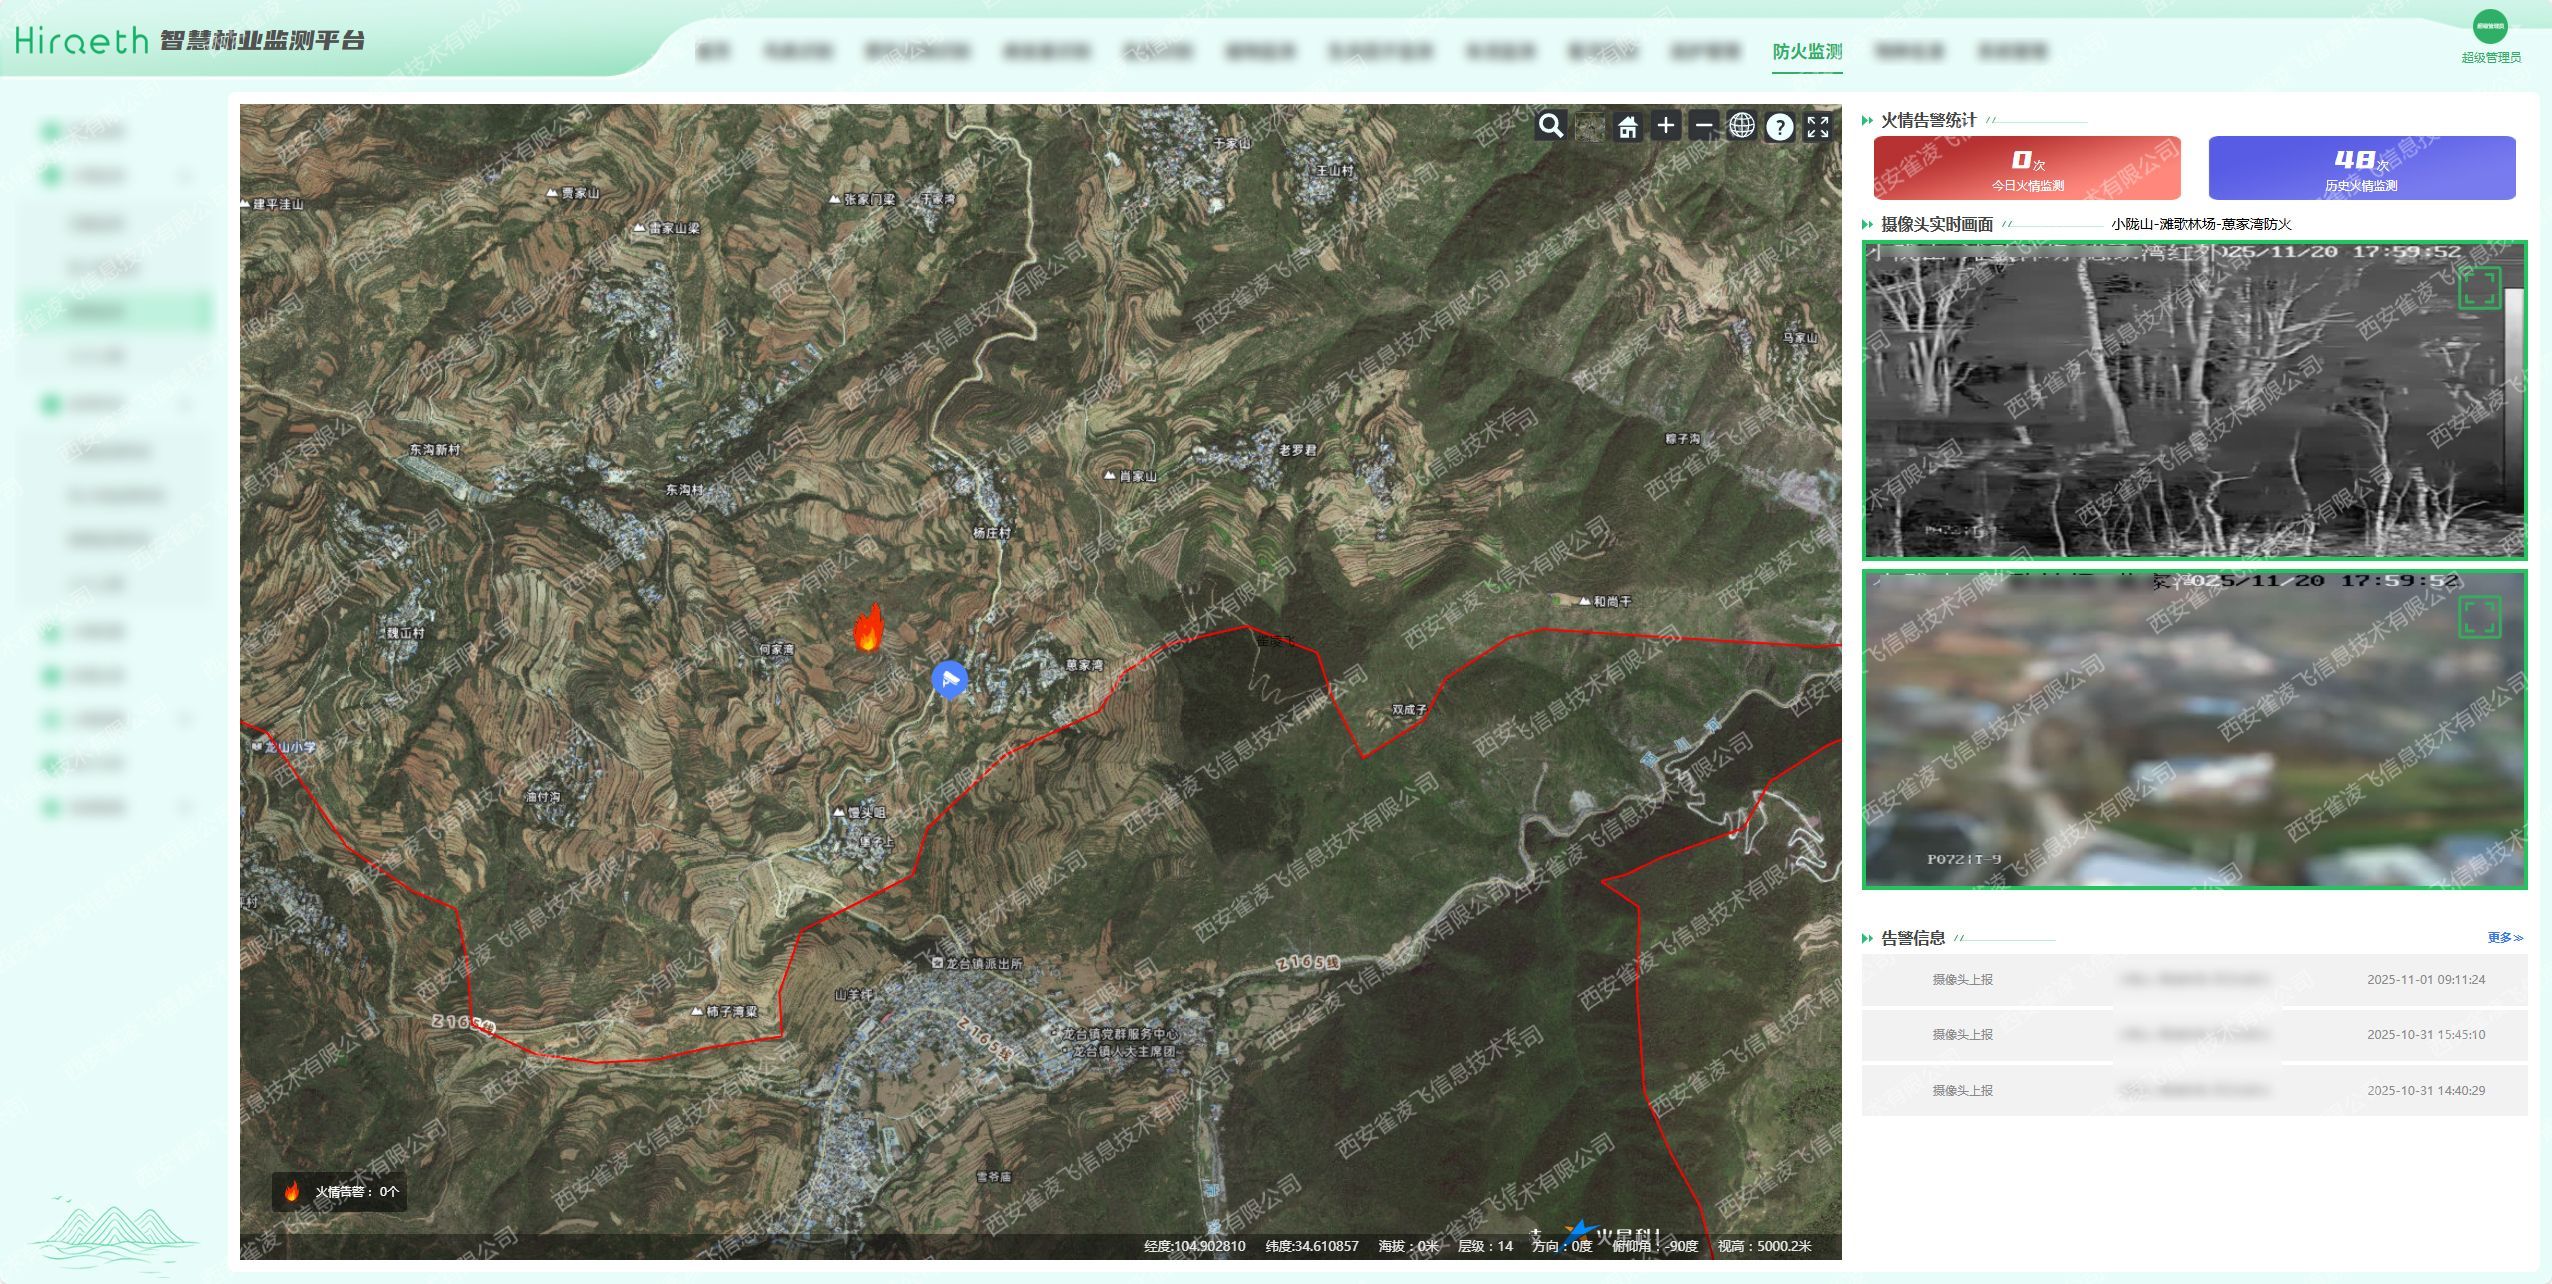Switch to the 防火监测 tab

(x=1807, y=51)
